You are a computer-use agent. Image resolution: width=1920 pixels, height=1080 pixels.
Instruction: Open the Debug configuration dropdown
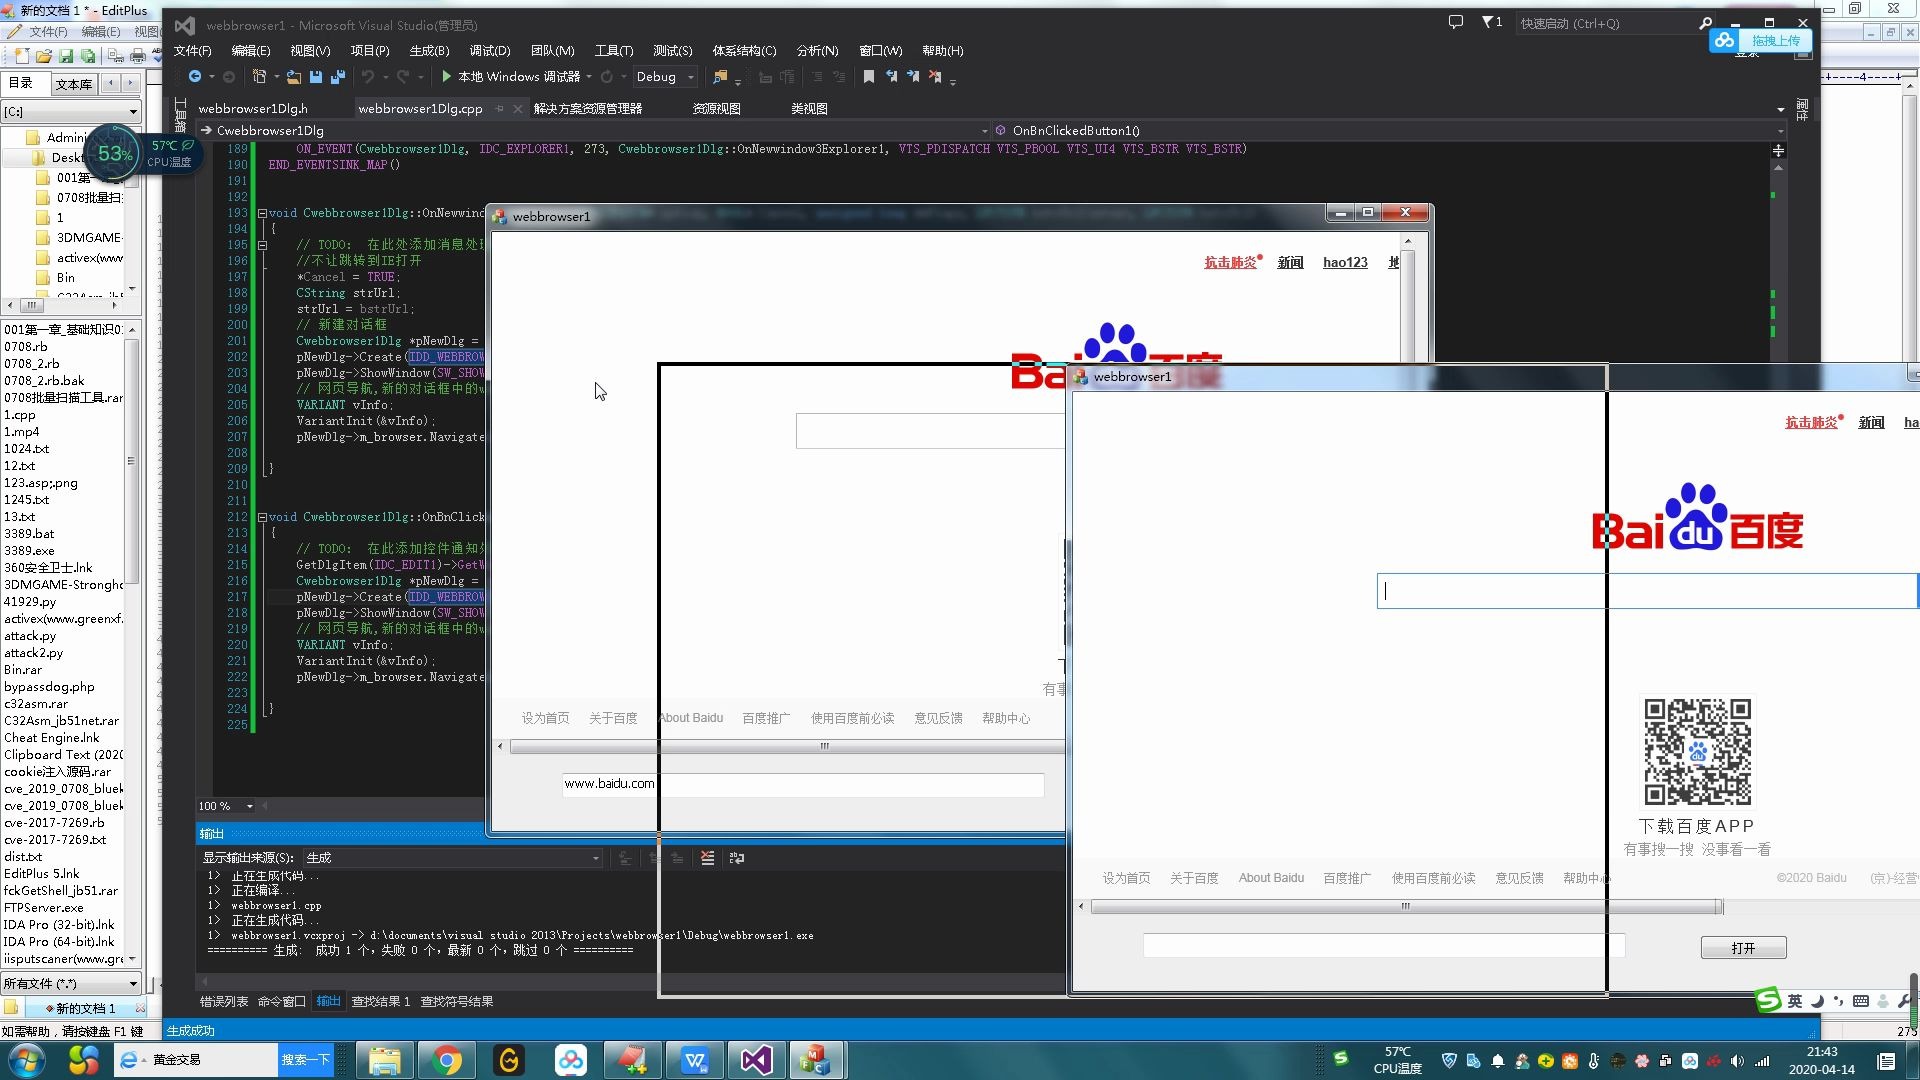pyautogui.click(x=664, y=77)
